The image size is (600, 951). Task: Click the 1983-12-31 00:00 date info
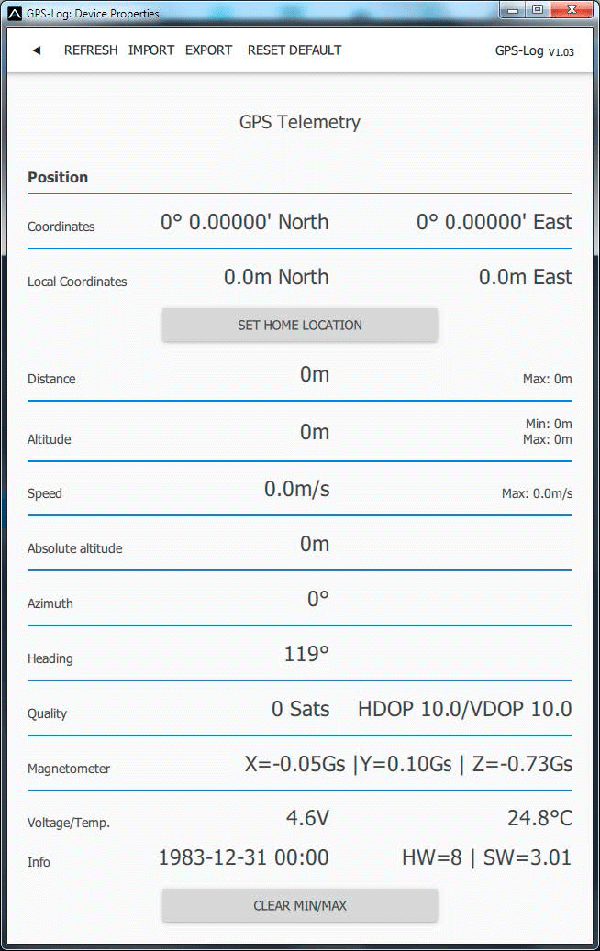click(243, 858)
